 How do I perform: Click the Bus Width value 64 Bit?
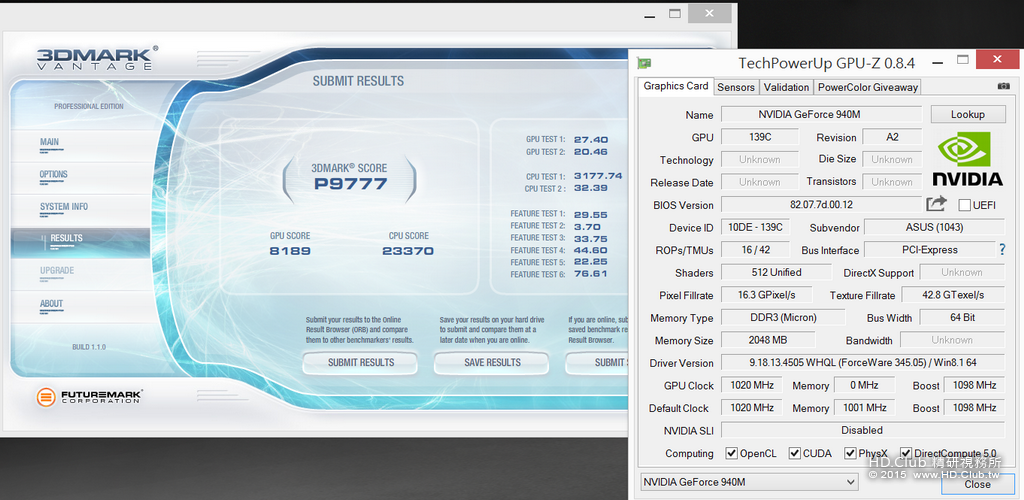pos(962,317)
